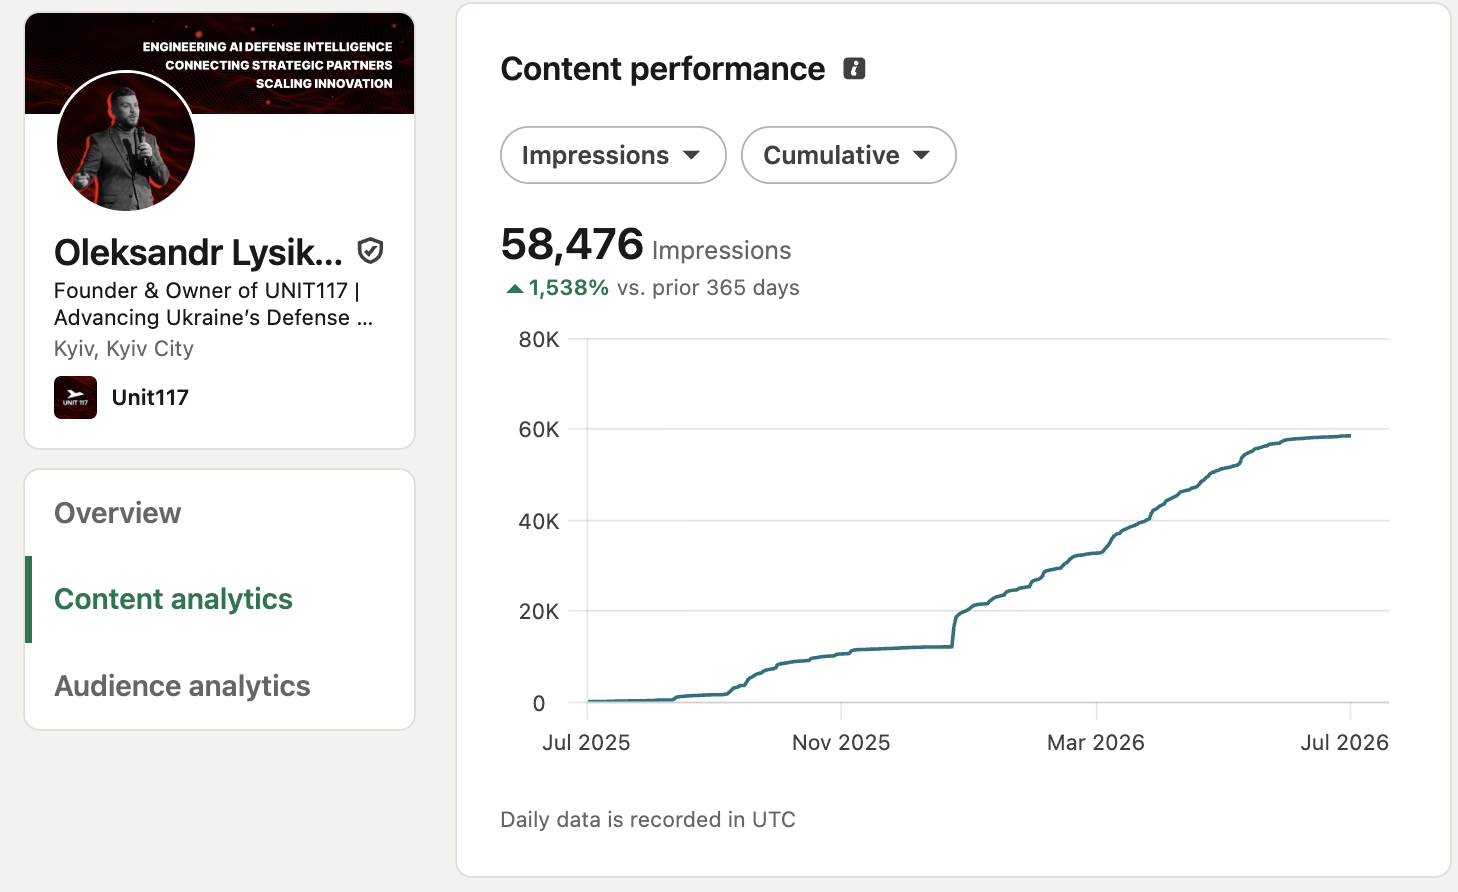Click the Content performance heading
Viewport: 1458px width, 892px height.
pyautogui.click(x=663, y=69)
